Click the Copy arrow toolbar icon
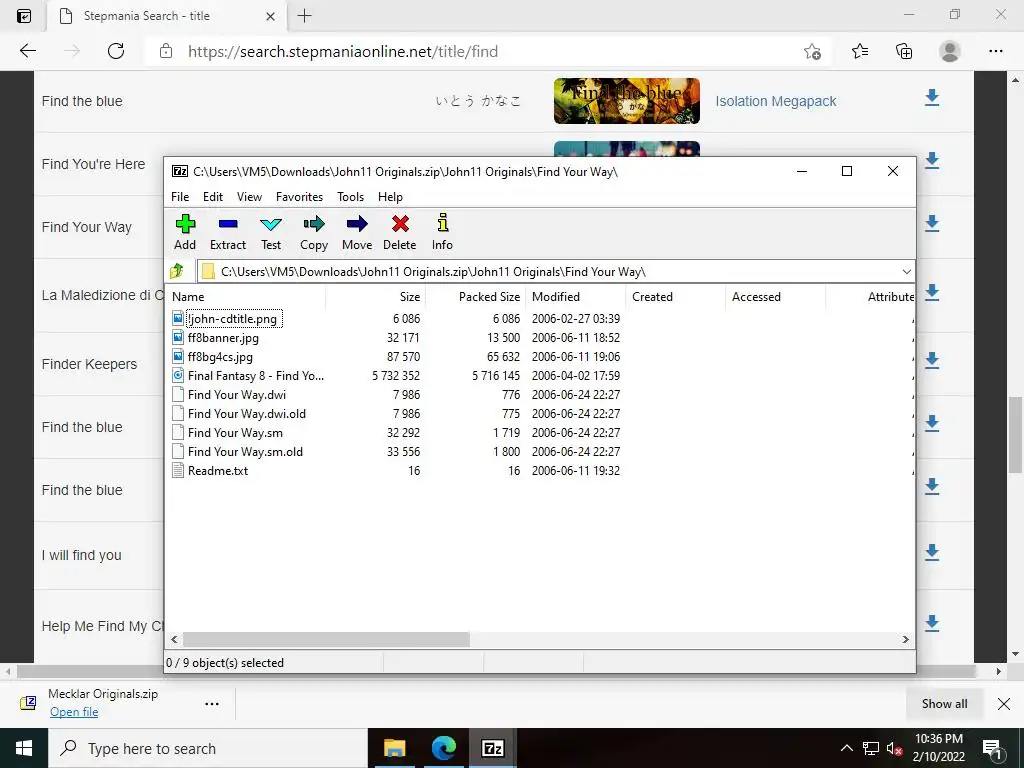1024x768 pixels. pos(313,224)
